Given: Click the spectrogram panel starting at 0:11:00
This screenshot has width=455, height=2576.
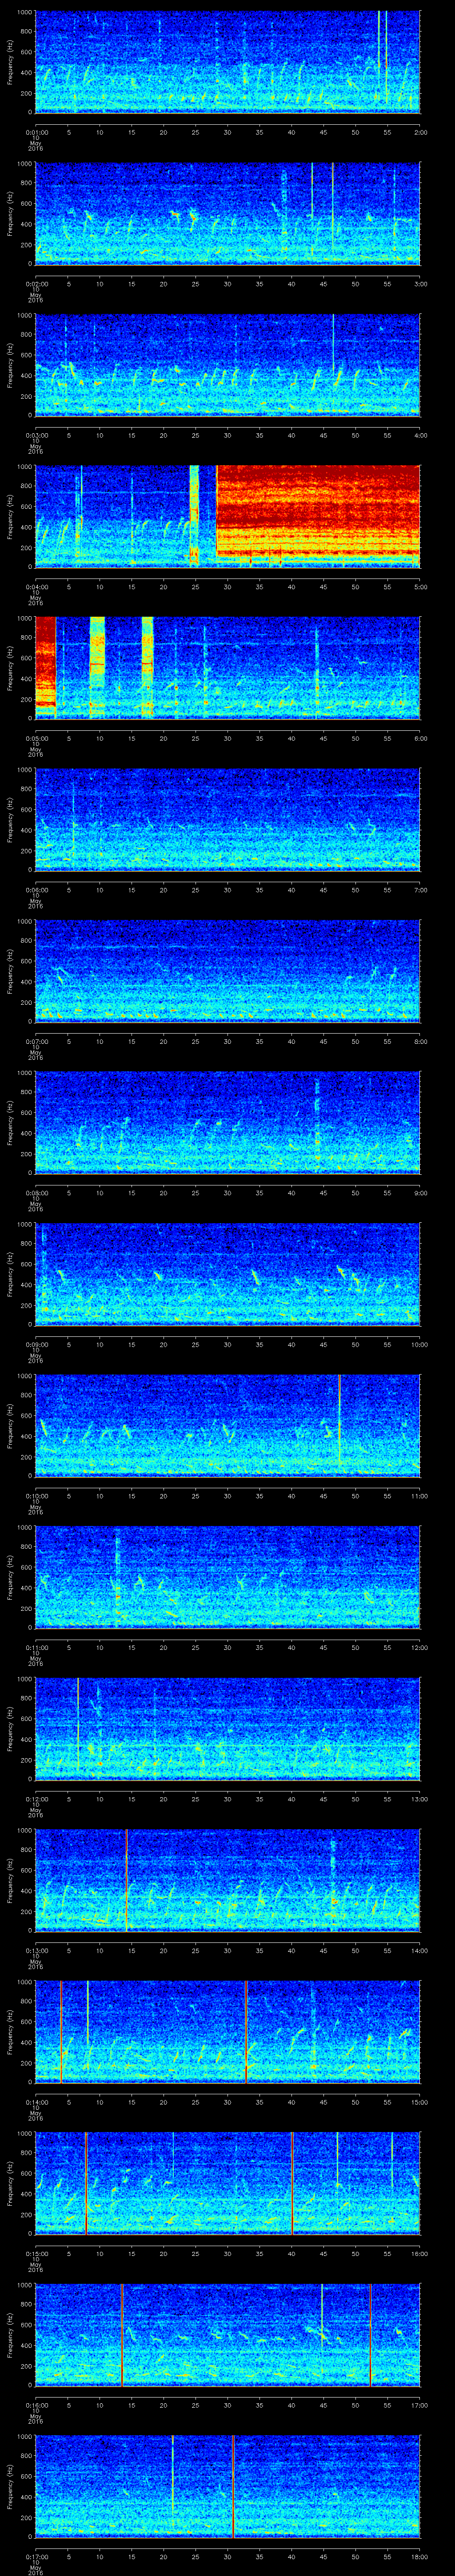Looking at the screenshot, I should (228, 1577).
